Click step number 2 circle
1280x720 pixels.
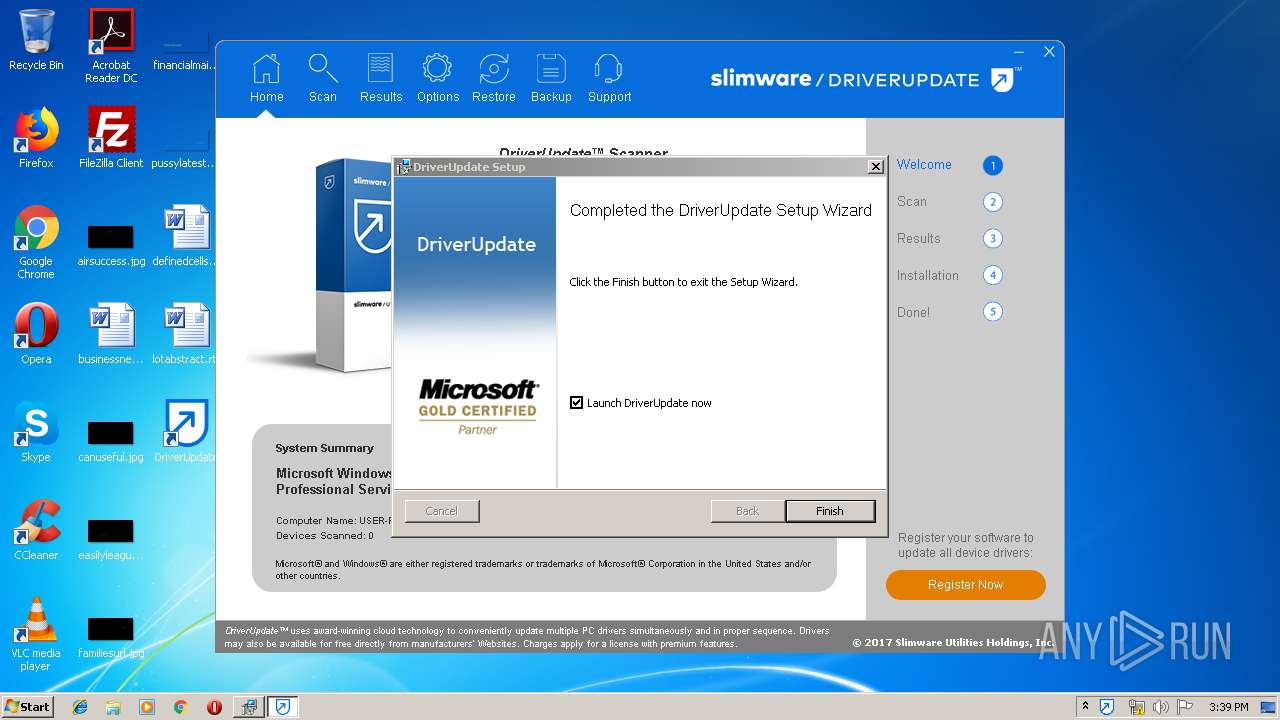click(992, 202)
